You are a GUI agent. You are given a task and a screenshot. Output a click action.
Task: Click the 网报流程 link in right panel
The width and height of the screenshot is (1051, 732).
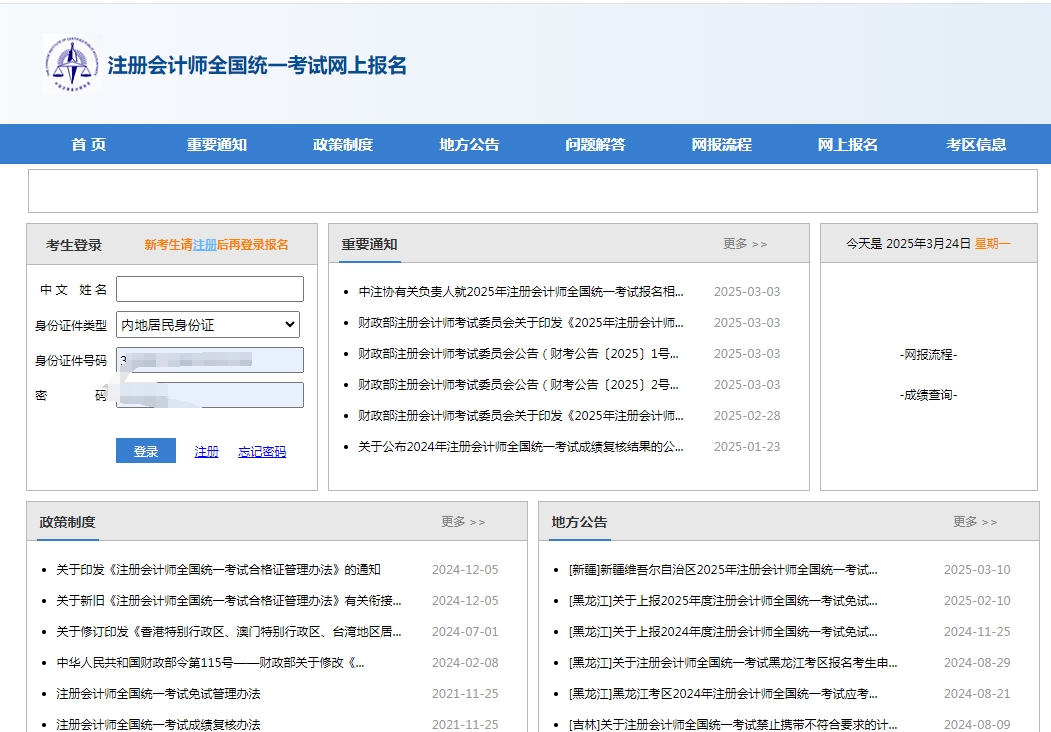(x=928, y=353)
